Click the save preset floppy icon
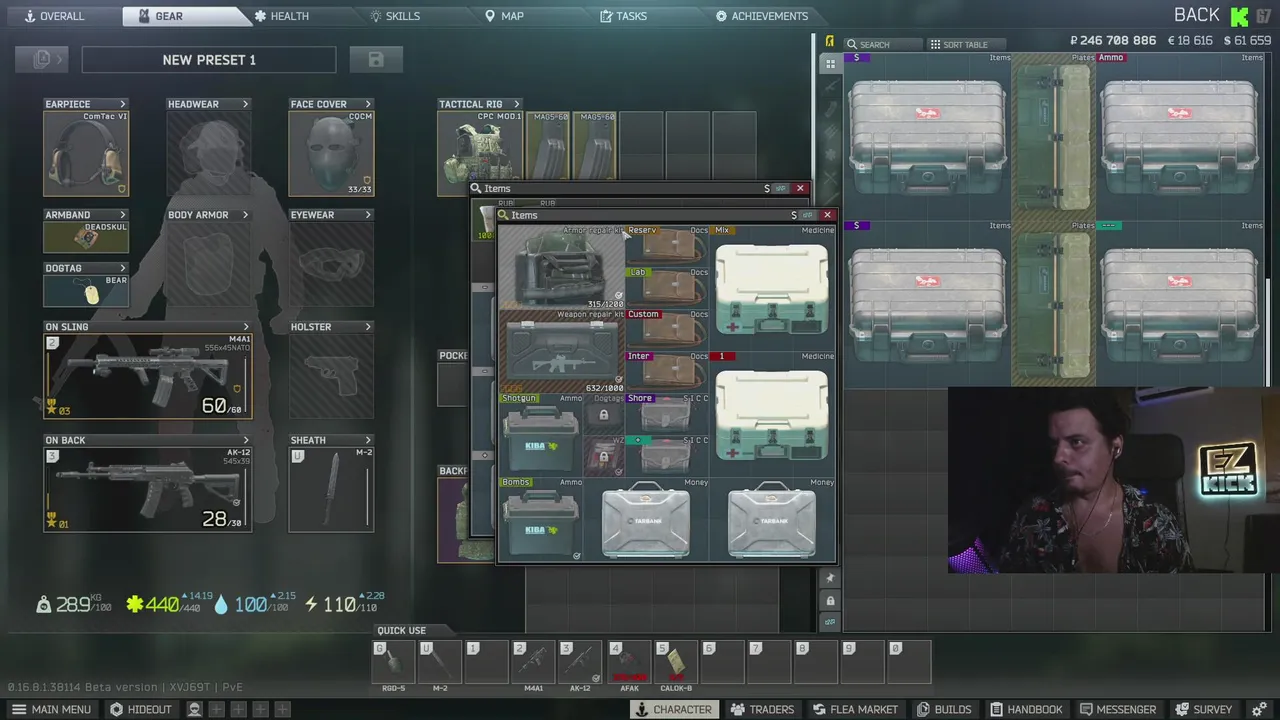This screenshot has height=720, width=1280. tap(376, 60)
